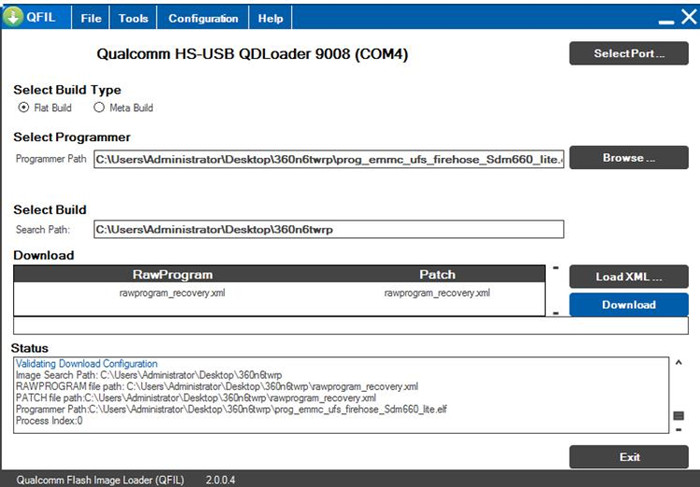Close the QFIL window
Viewport: 700px width, 487px height.
point(689,17)
